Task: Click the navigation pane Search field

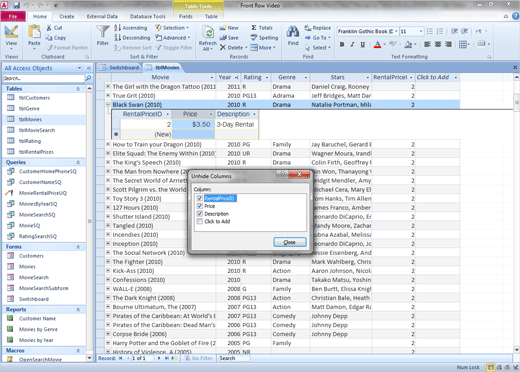Action: tap(44, 78)
